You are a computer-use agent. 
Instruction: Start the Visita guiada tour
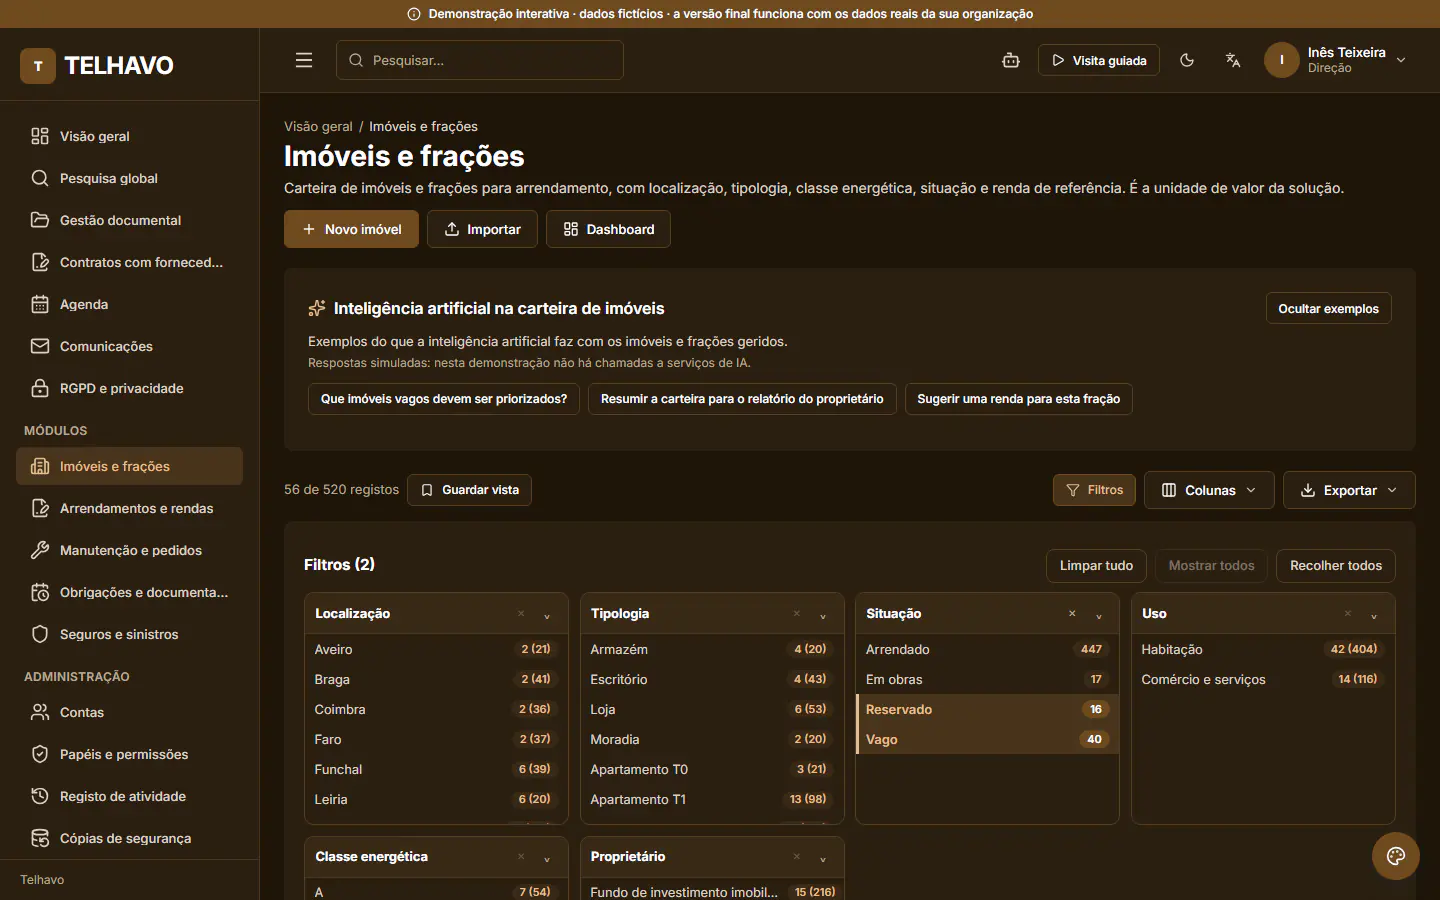click(1099, 60)
